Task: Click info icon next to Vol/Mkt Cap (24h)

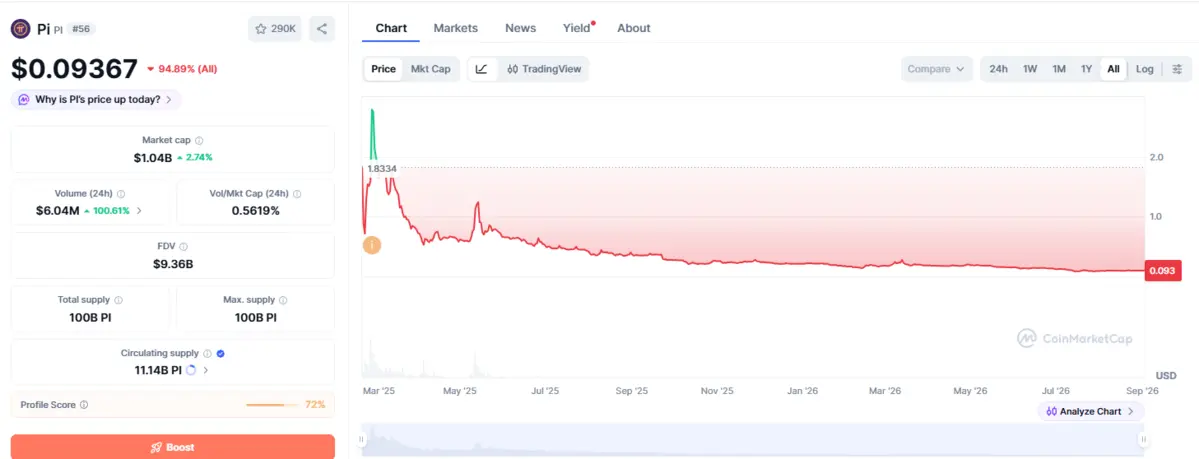Action: (297, 194)
